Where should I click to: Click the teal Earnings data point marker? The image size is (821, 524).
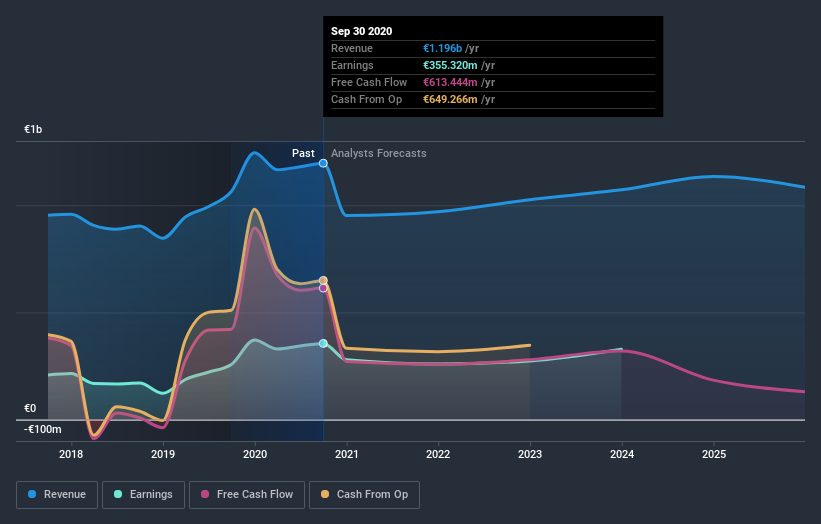coord(323,343)
